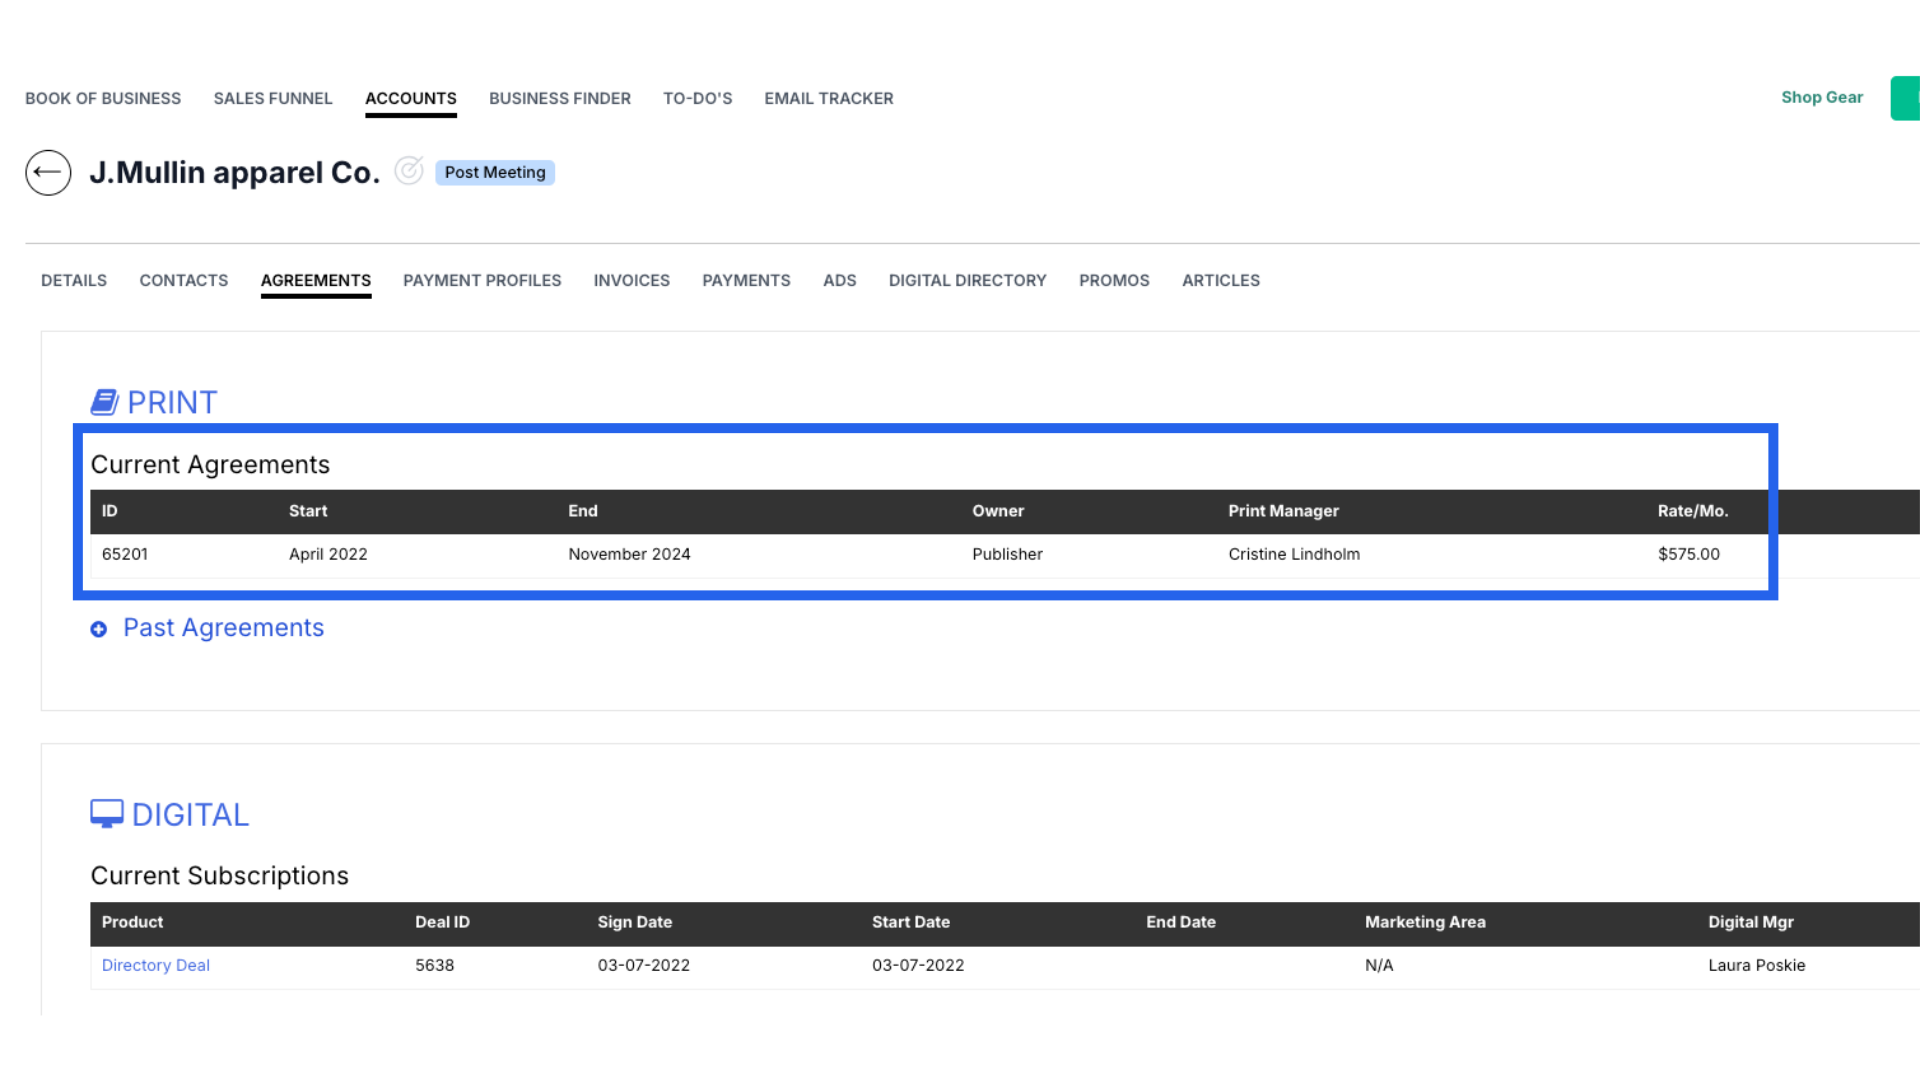The image size is (1920, 1080).
Task: Click the $575.00 rate cell
Action: 1689,554
